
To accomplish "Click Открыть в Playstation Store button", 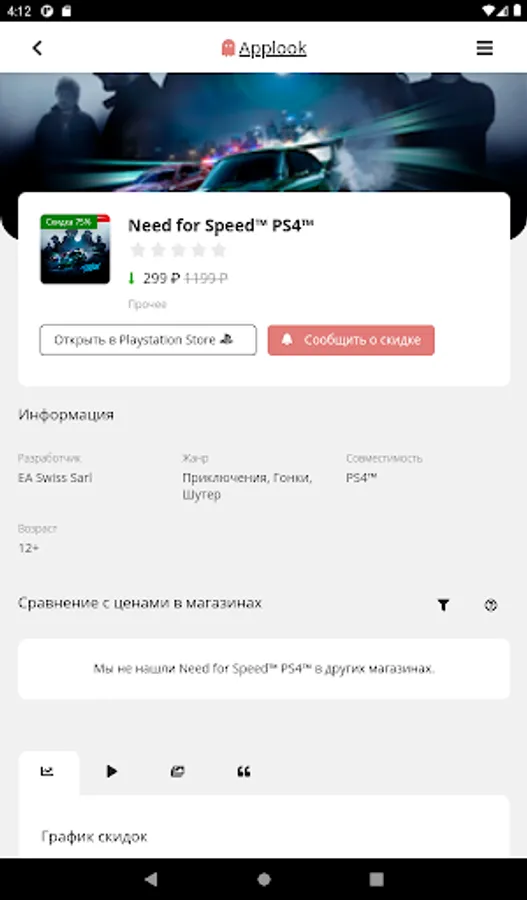I will (148, 340).
